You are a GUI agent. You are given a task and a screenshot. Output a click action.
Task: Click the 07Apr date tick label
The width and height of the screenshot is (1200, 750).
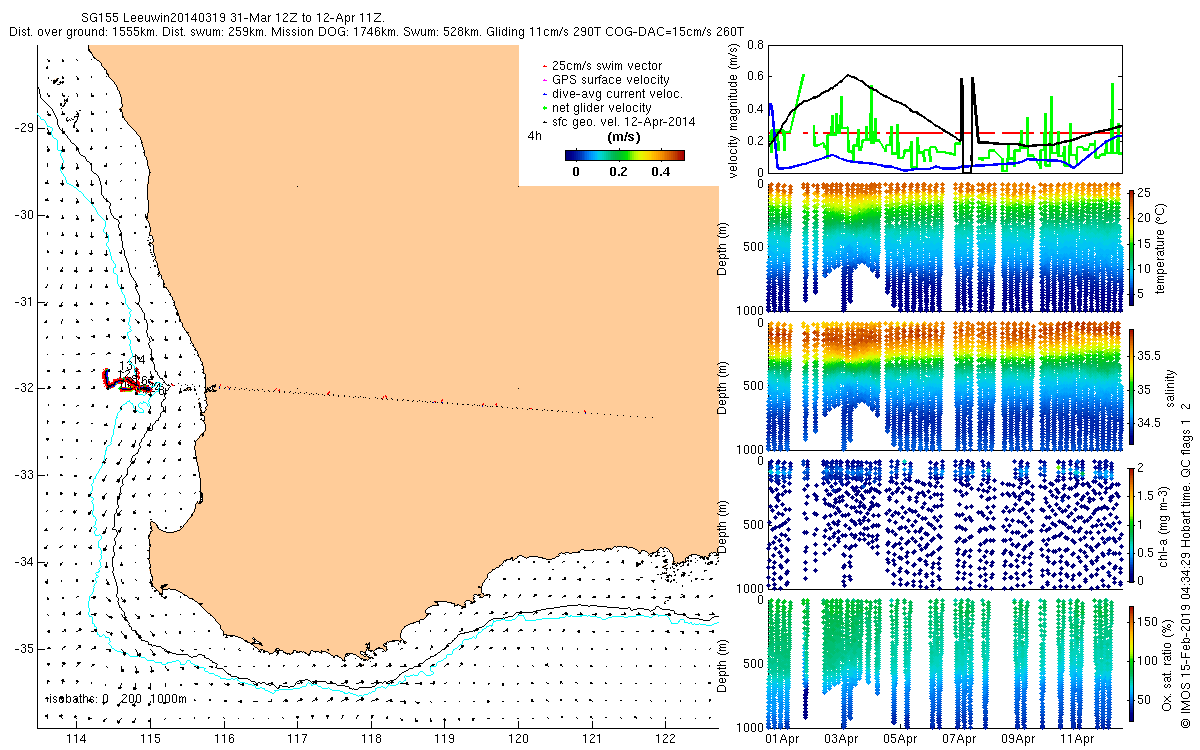[959, 740]
